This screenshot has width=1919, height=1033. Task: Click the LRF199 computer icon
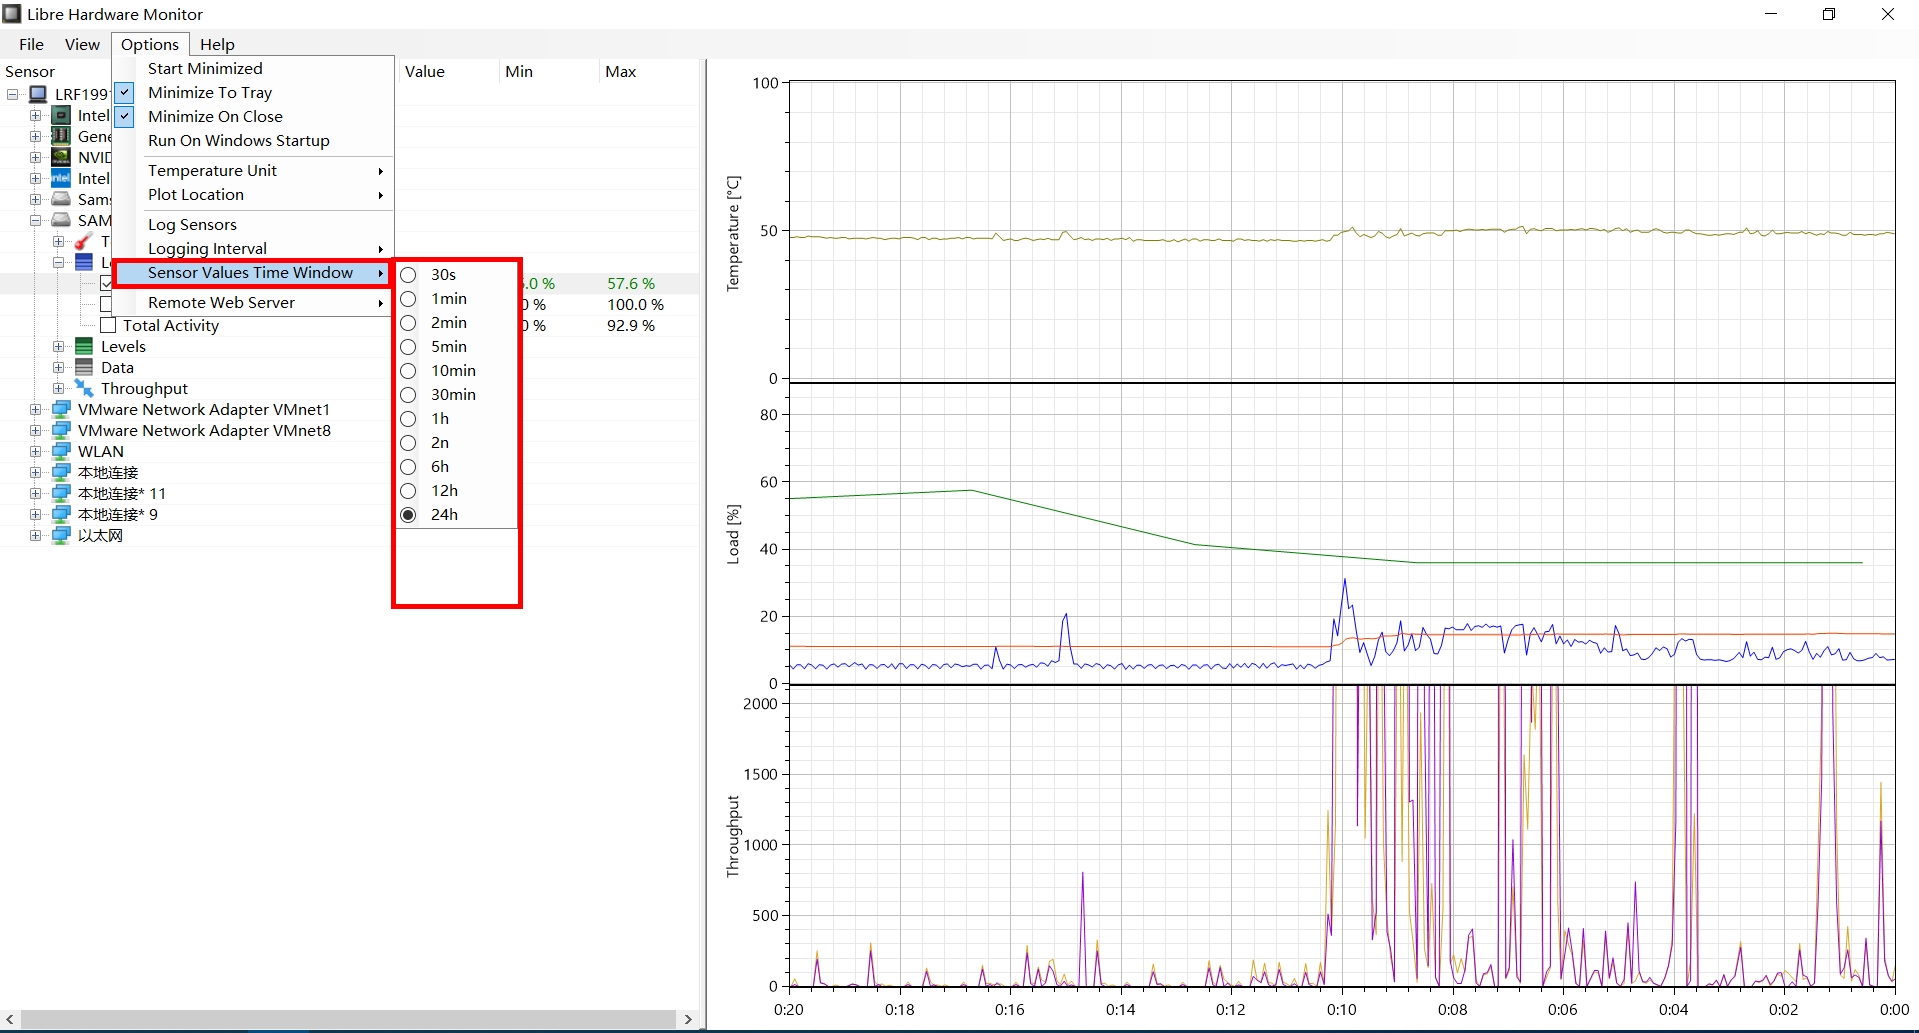click(38, 94)
